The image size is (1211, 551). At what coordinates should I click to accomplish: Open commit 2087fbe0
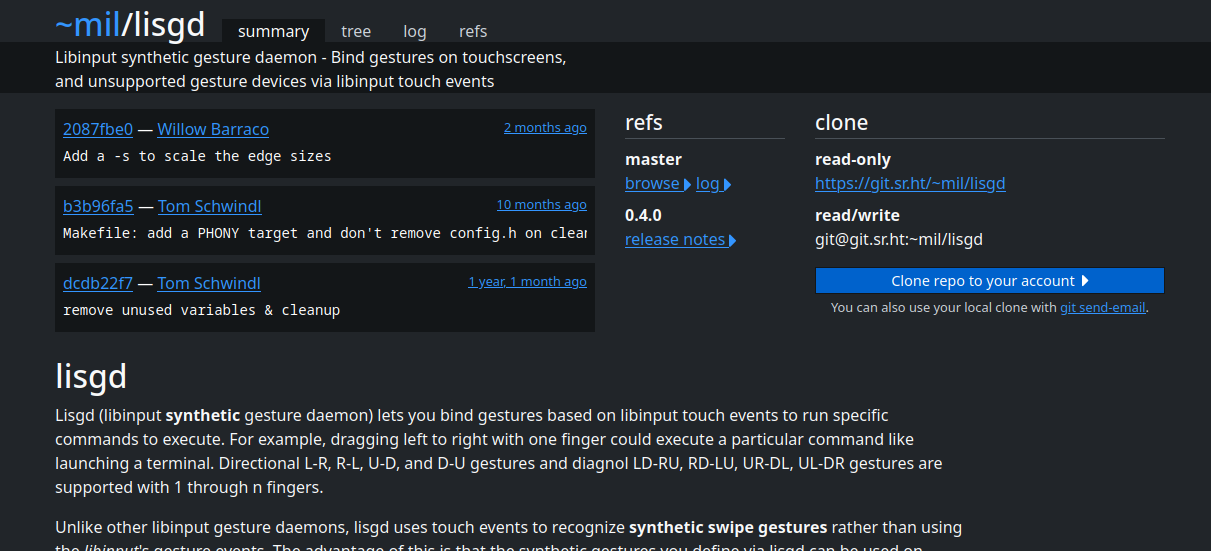98,129
